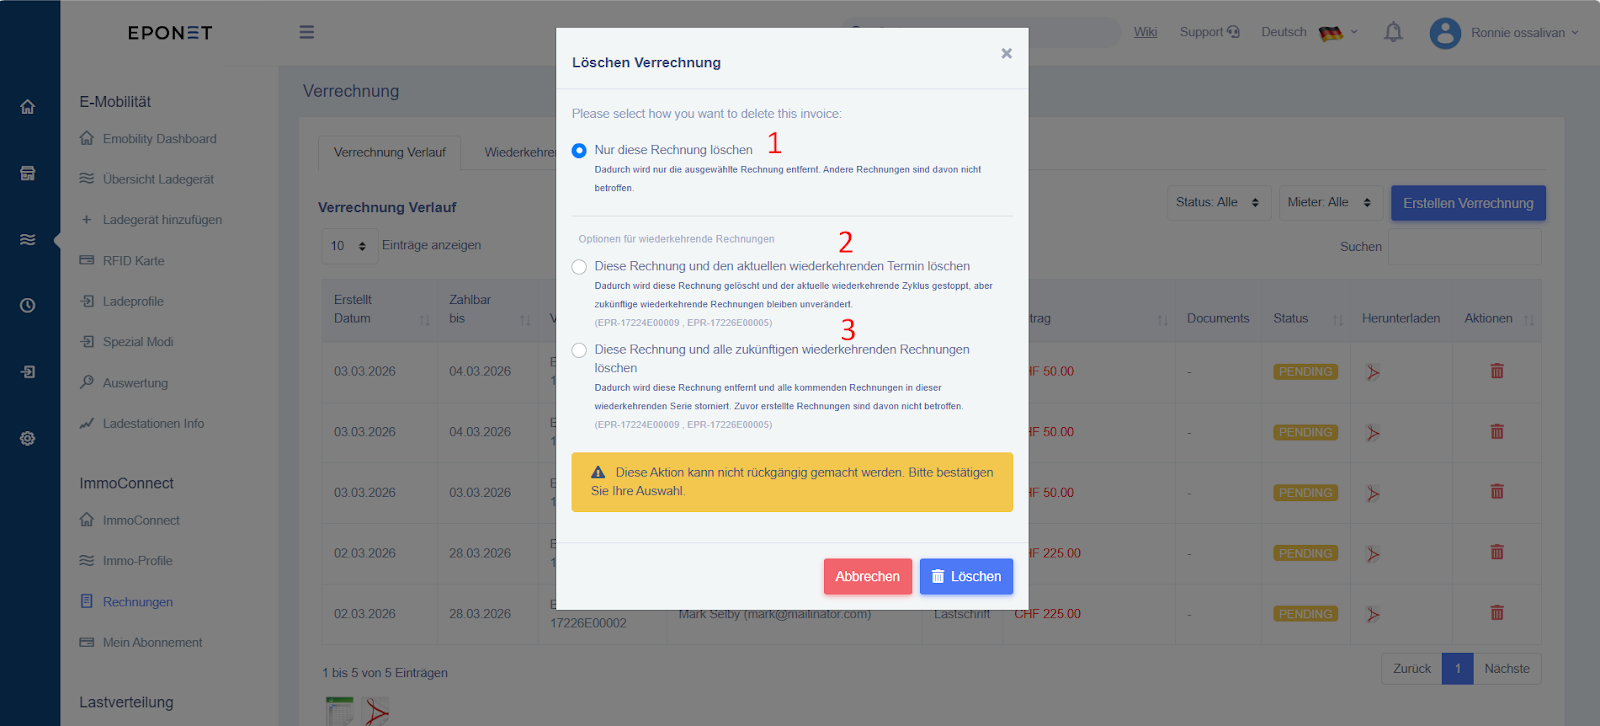Download PDF for the last invoice row
1600x726 pixels.
click(x=1373, y=614)
